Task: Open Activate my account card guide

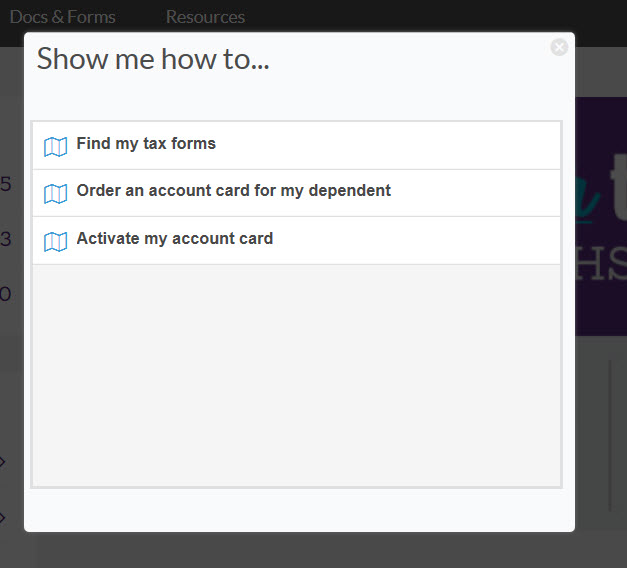Action: (296, 241)
